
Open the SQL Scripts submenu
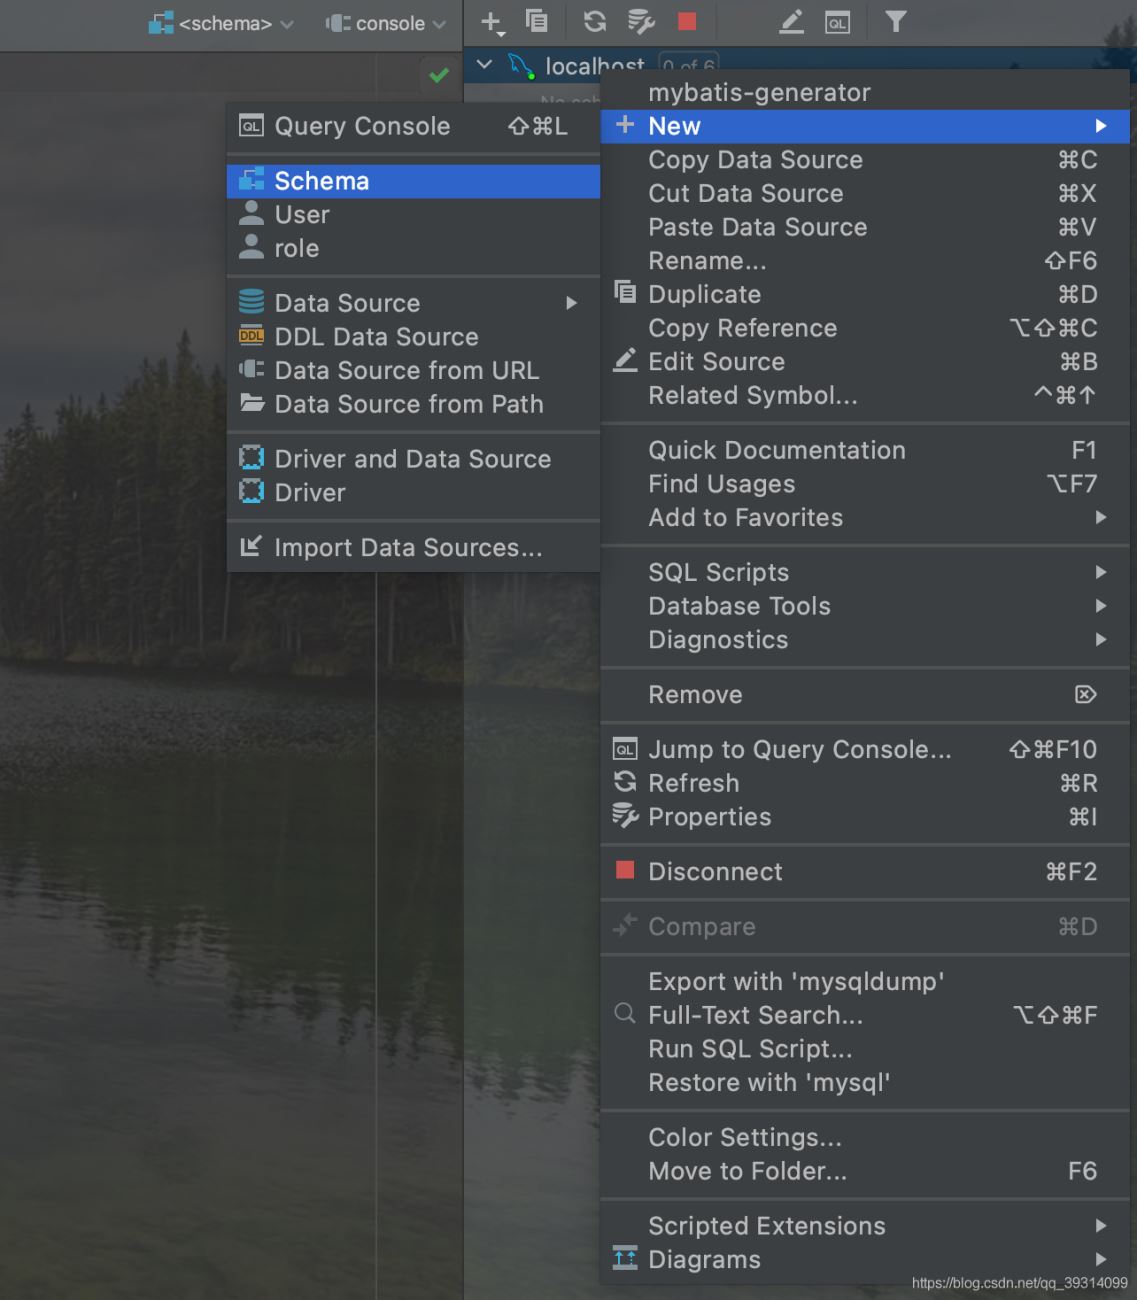click(x=718, y=573)
